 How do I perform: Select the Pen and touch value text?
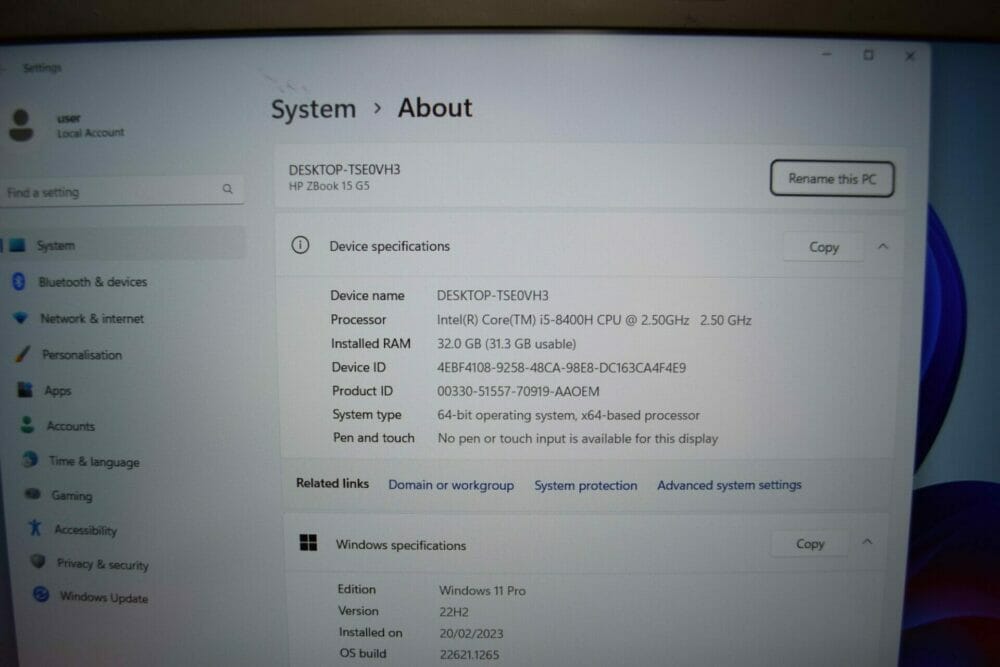coord(578,439)
